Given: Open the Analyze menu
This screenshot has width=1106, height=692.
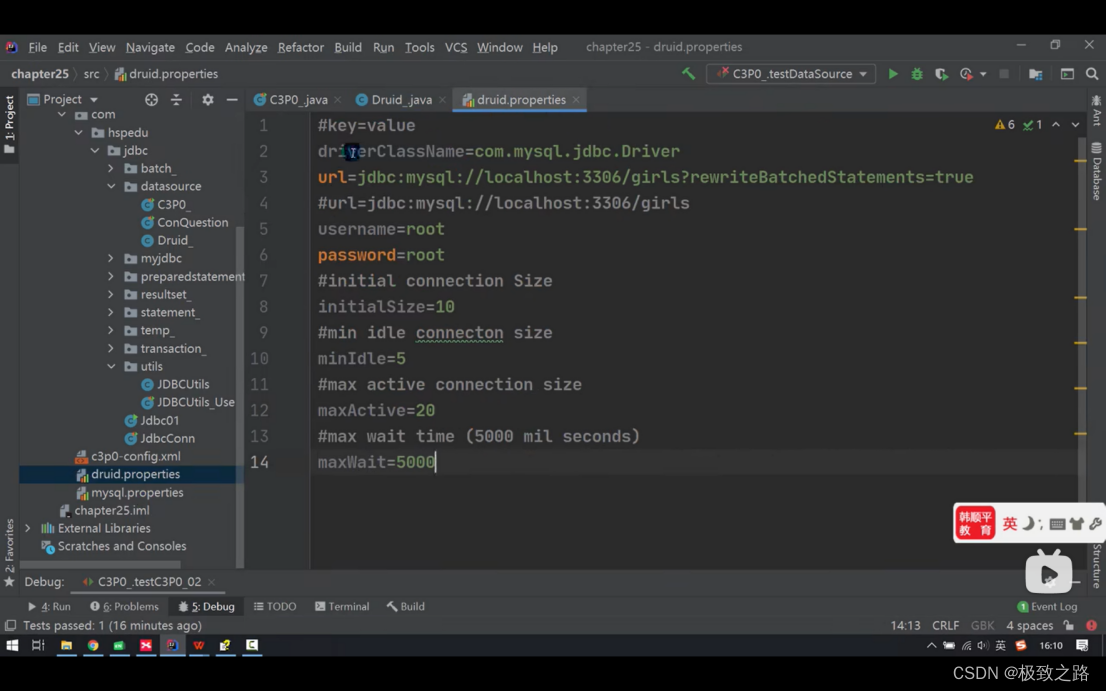Looking at the screenshot, I should (246, 47).
